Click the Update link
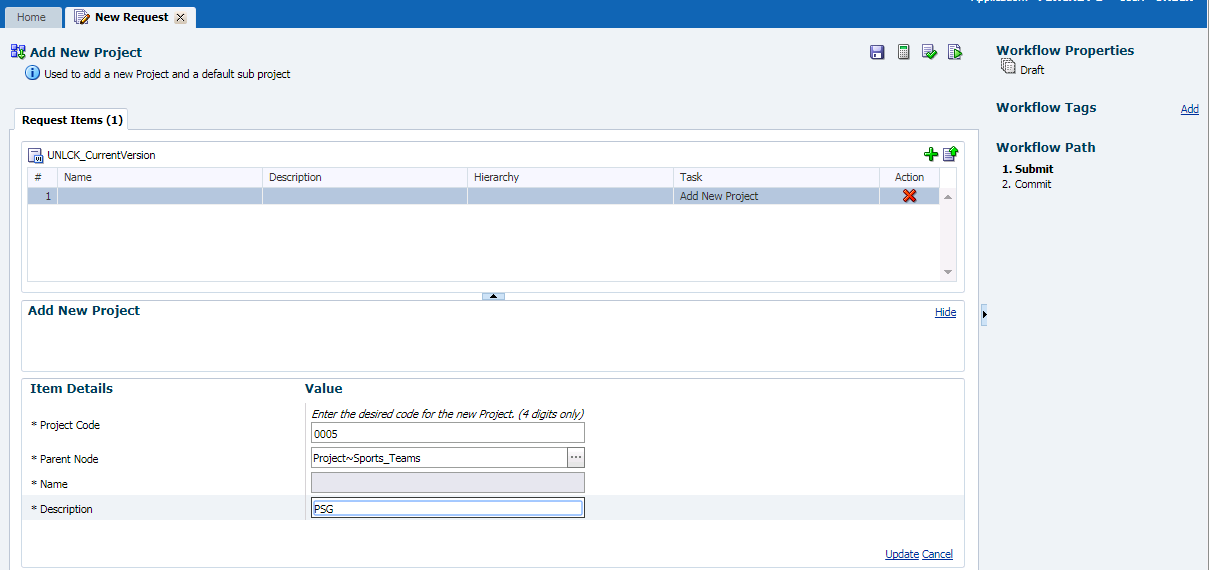The image size is (1209, 570). pyautogui.click(x=901, y=554)
